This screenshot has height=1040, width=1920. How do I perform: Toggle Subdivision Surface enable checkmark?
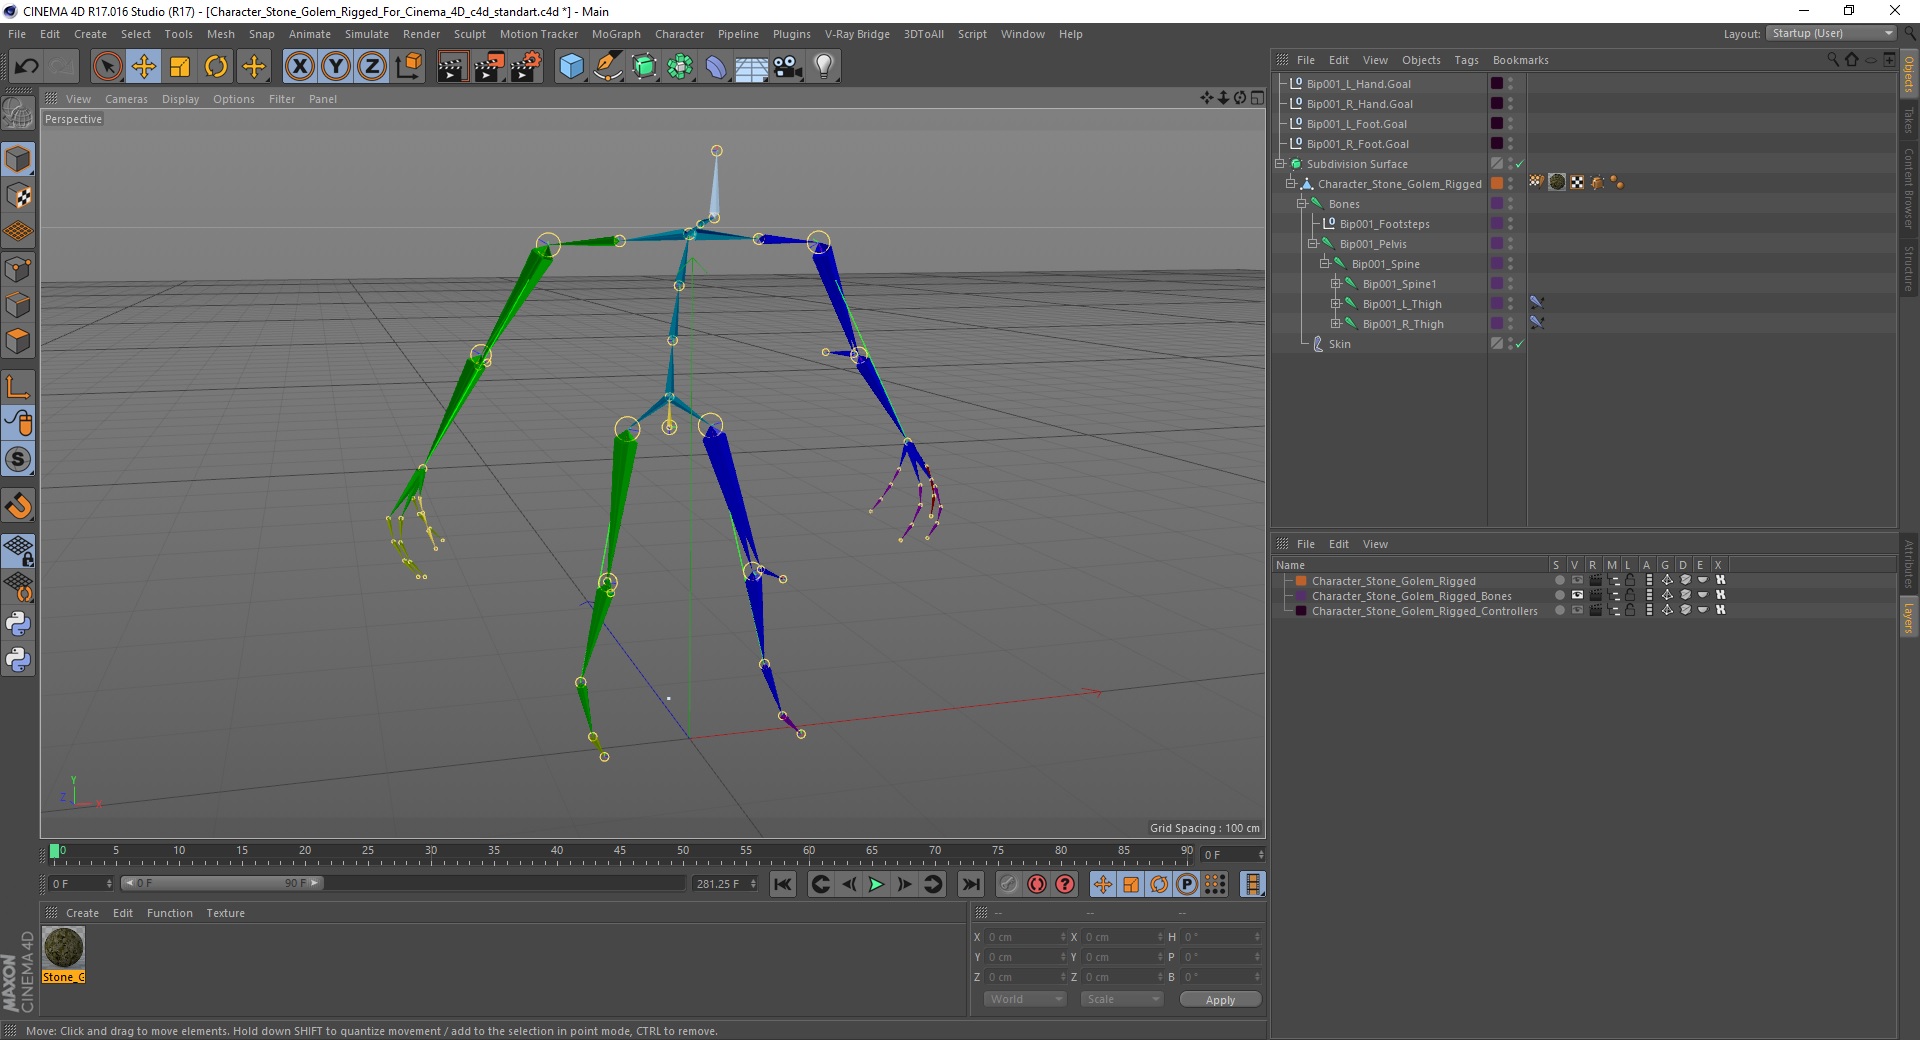coord(1520,164)
